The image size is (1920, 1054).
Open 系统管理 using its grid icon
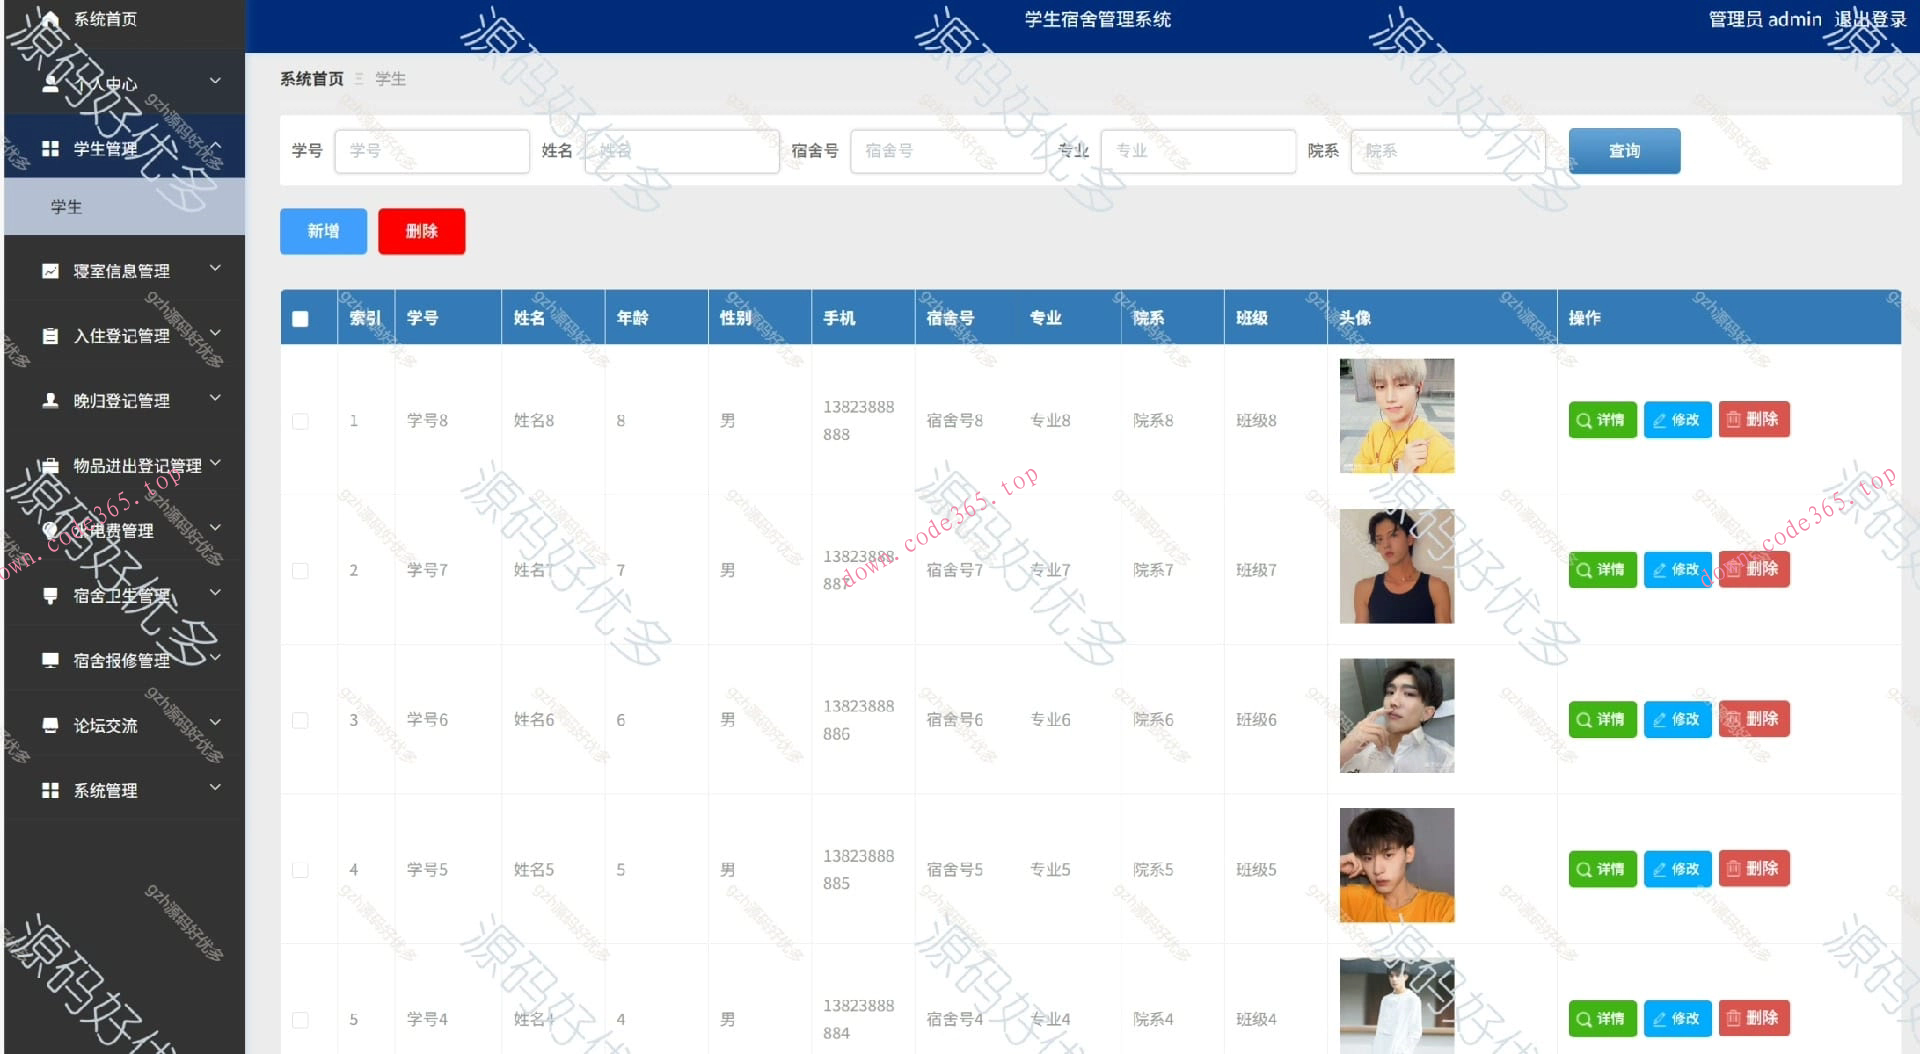click(x=51, y=789)
